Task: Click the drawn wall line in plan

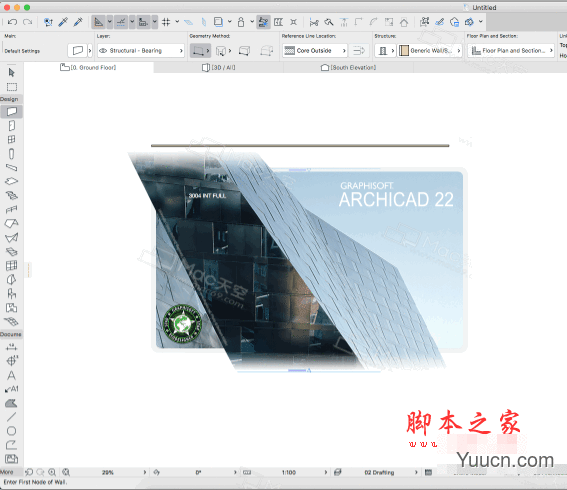Action: pyautogui.click(x=300, y=145)
